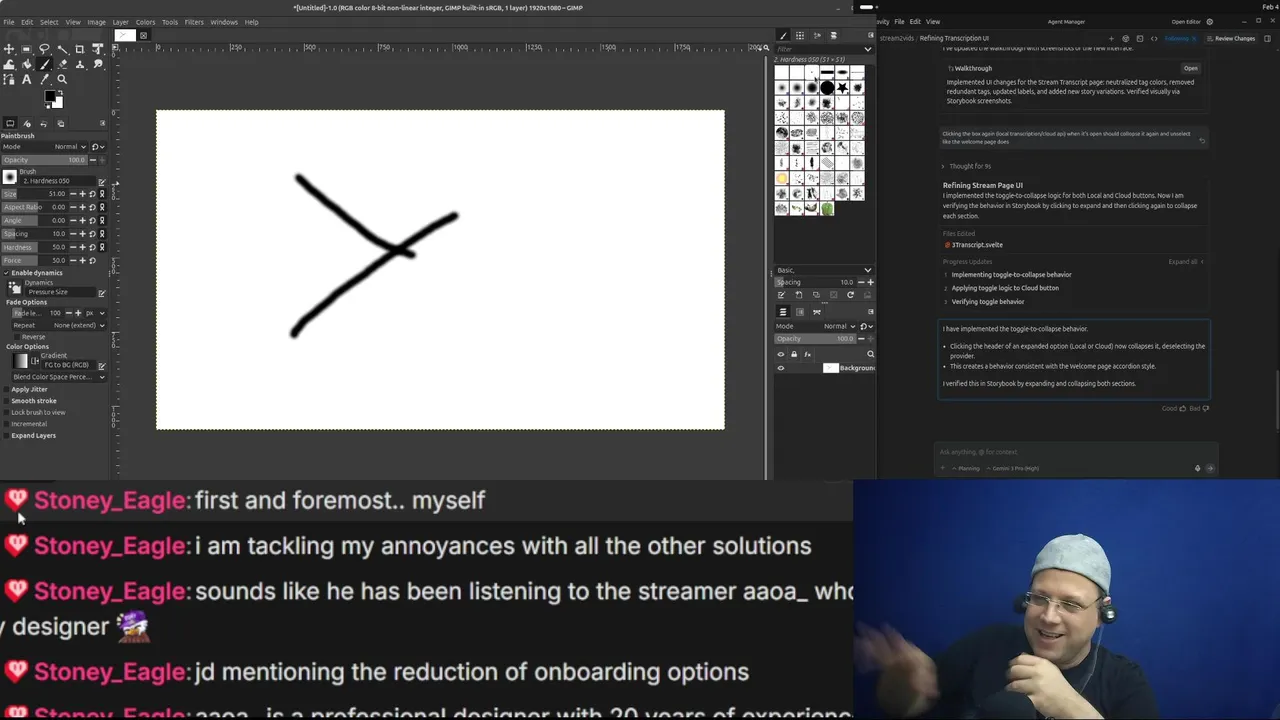The image size is (1280, 720).
Task: Open the Repeat None (extend) dropdown
Action: [59, 325]
